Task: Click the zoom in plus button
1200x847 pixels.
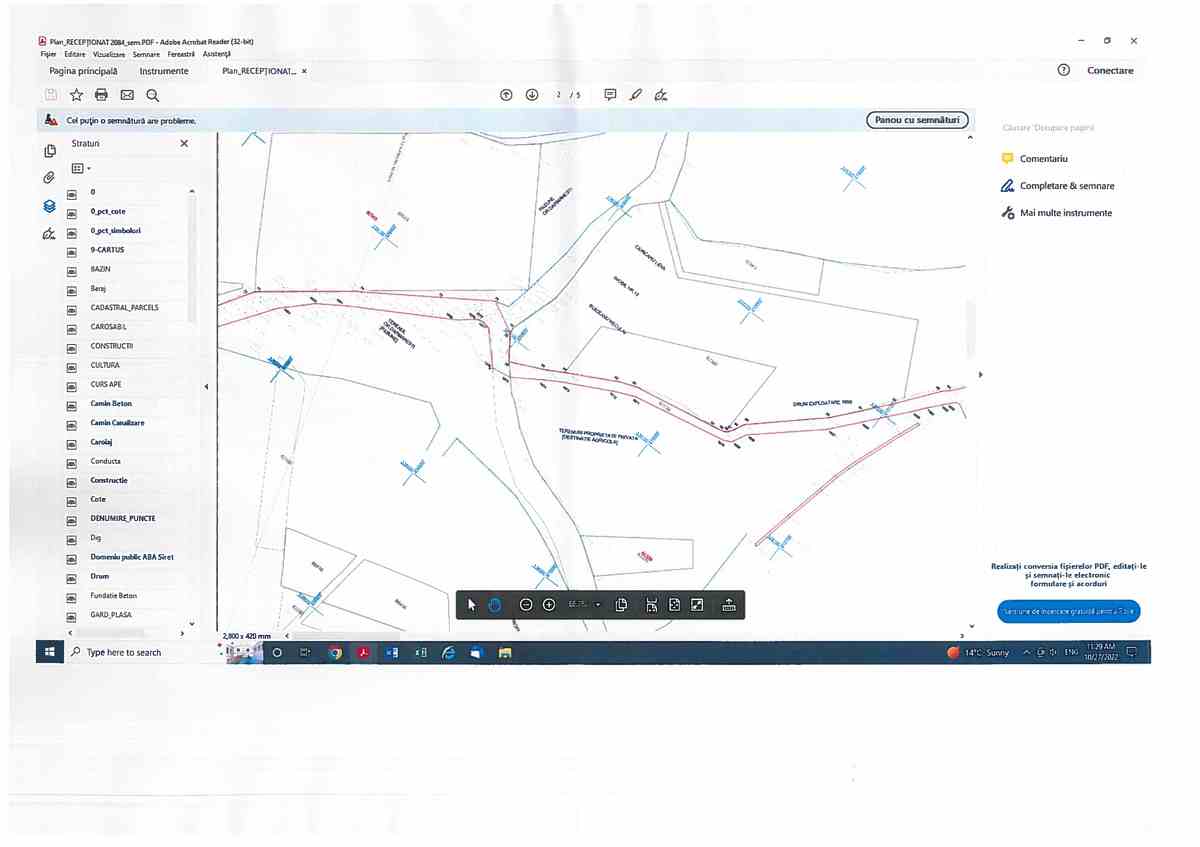Action: click(549, 605)
